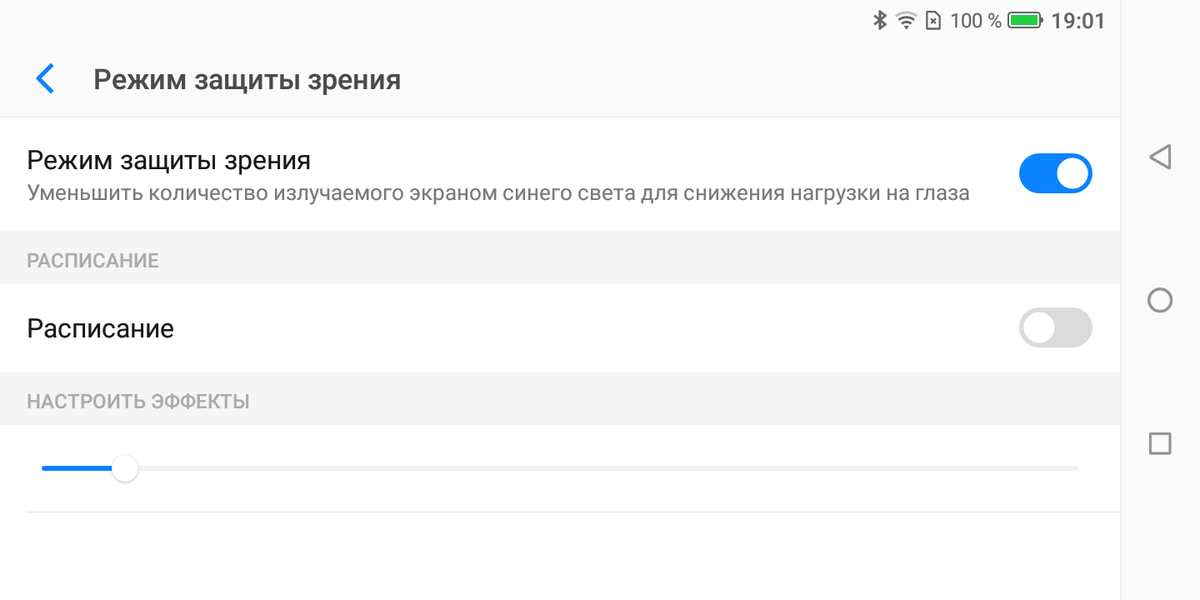Click the 100 % battery percentage text

(x=975, y=20)
